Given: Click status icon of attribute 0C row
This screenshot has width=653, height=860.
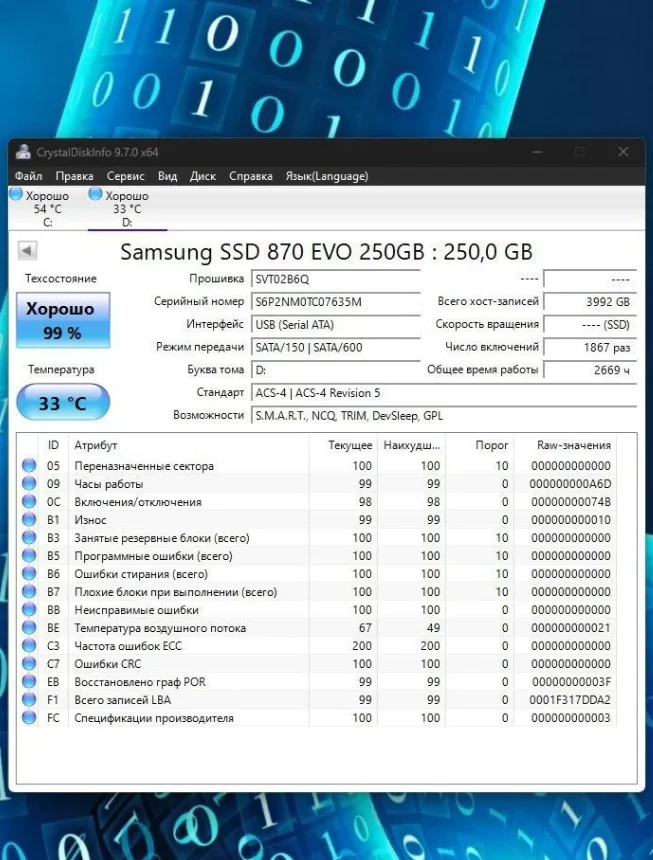Looking at the screenshot, I should pos(29,502).
